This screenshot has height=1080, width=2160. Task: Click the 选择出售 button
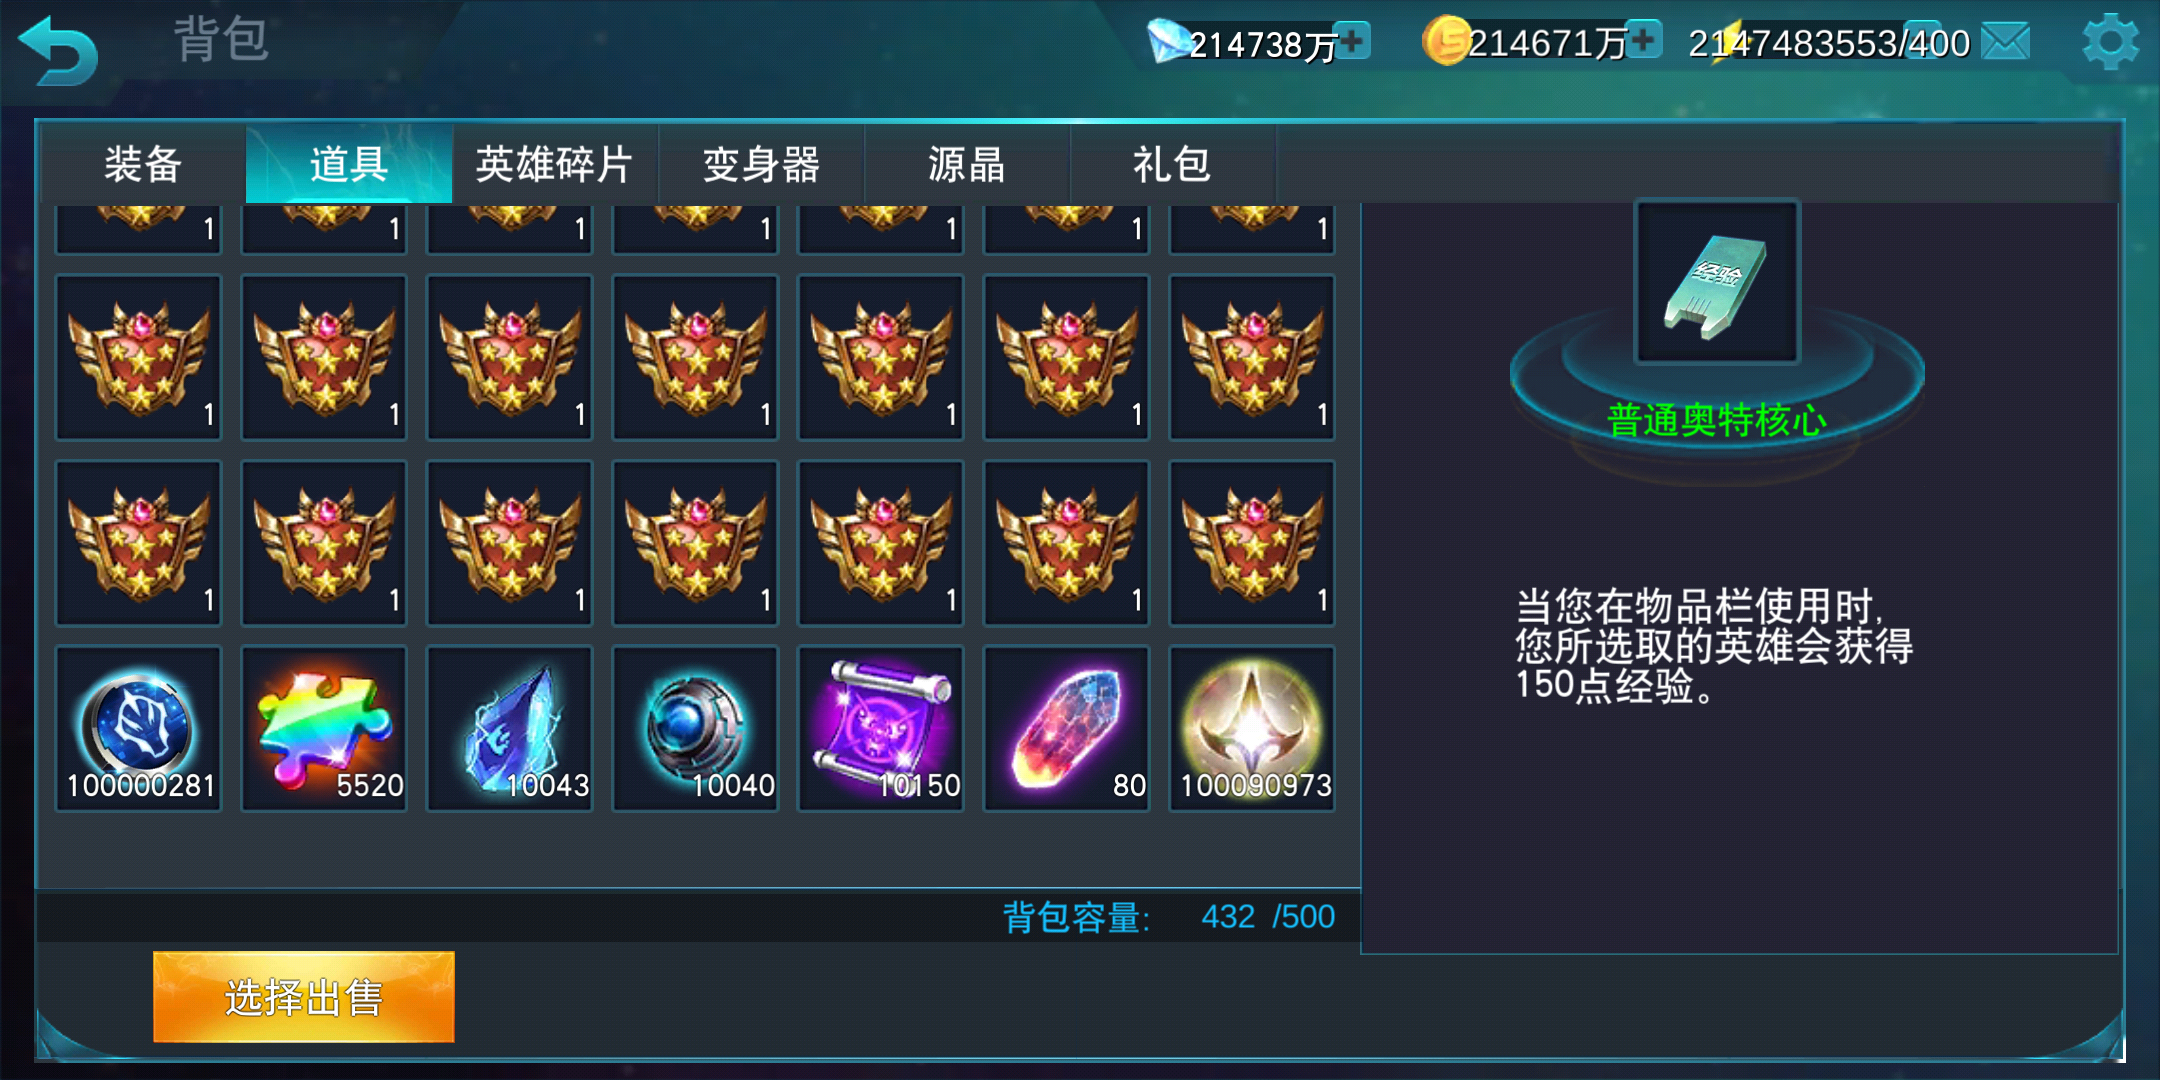point(304,997)
